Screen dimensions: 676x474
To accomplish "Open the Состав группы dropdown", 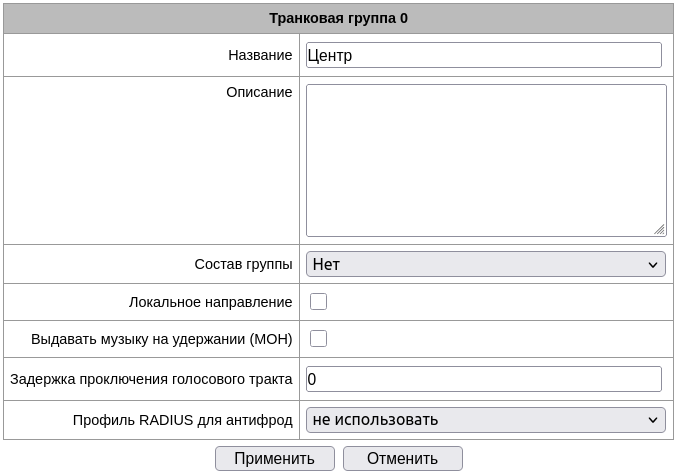I will [485, 264].
